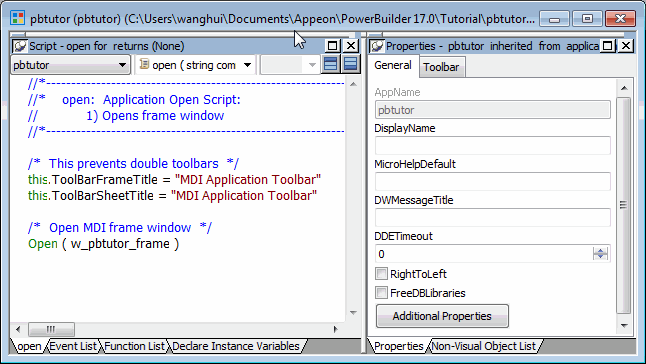
Task: Close the pbtutor main window
Action: pos(620,19)
